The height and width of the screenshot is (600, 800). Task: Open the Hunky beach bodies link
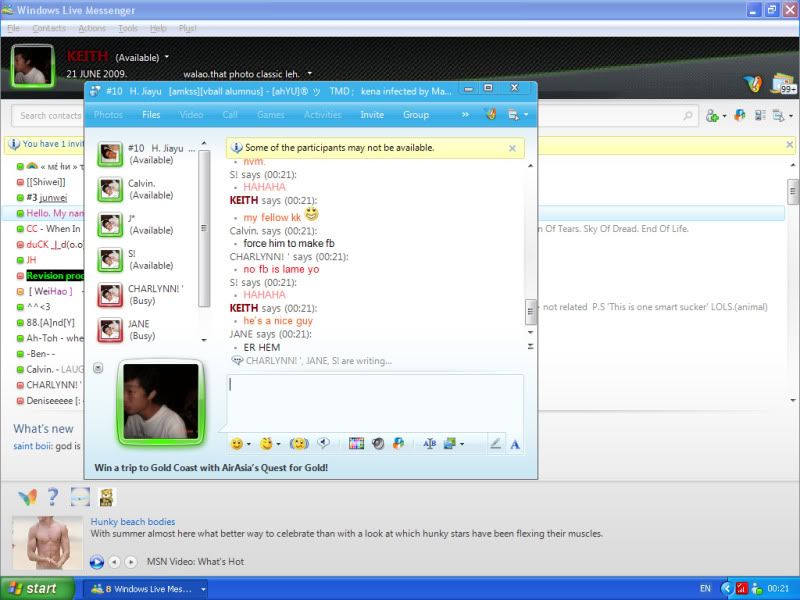coord(133,521)
